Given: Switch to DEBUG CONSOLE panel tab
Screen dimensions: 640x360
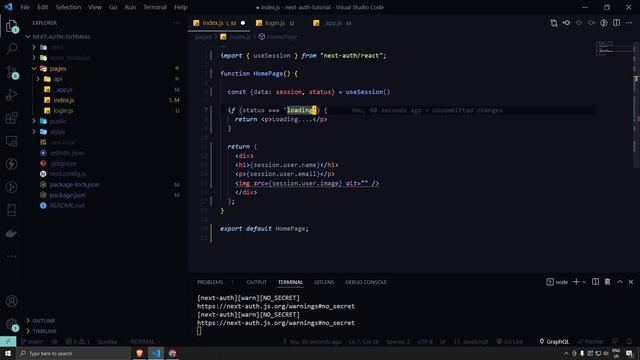Looking at the screenshot, I should coord(366,282).
